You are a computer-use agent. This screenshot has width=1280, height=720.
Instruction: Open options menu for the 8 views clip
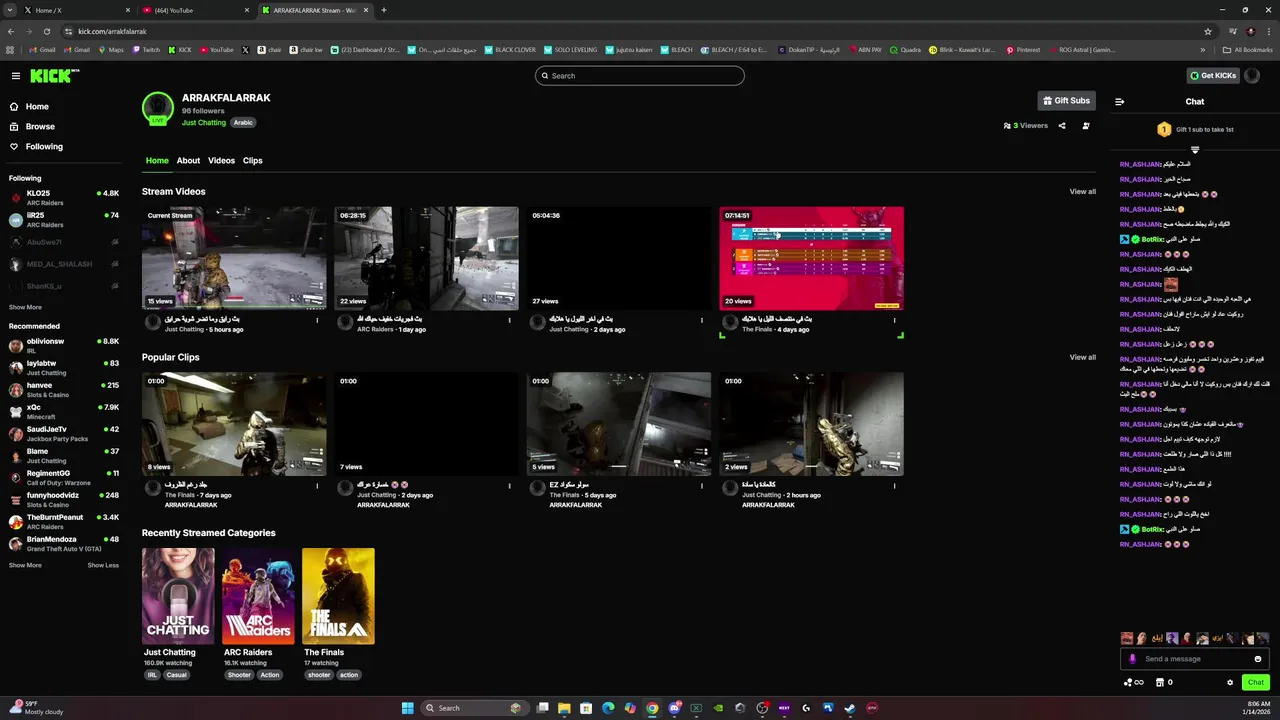(317, 487)
